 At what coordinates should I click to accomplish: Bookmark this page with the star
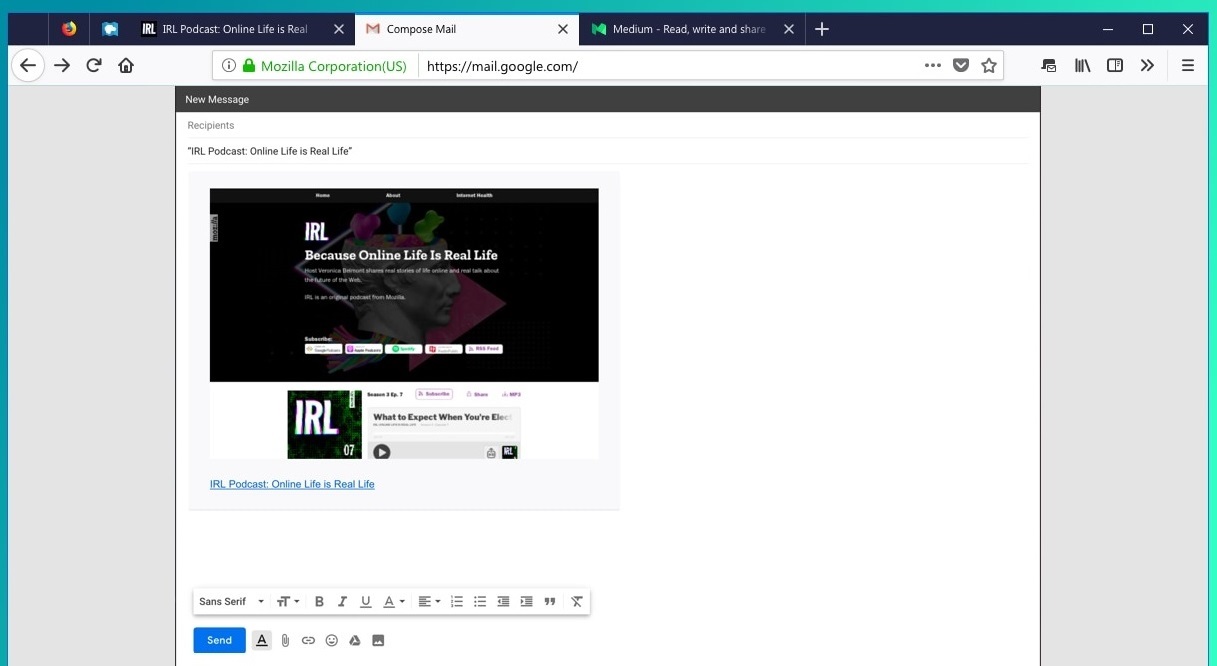point(989,66)
